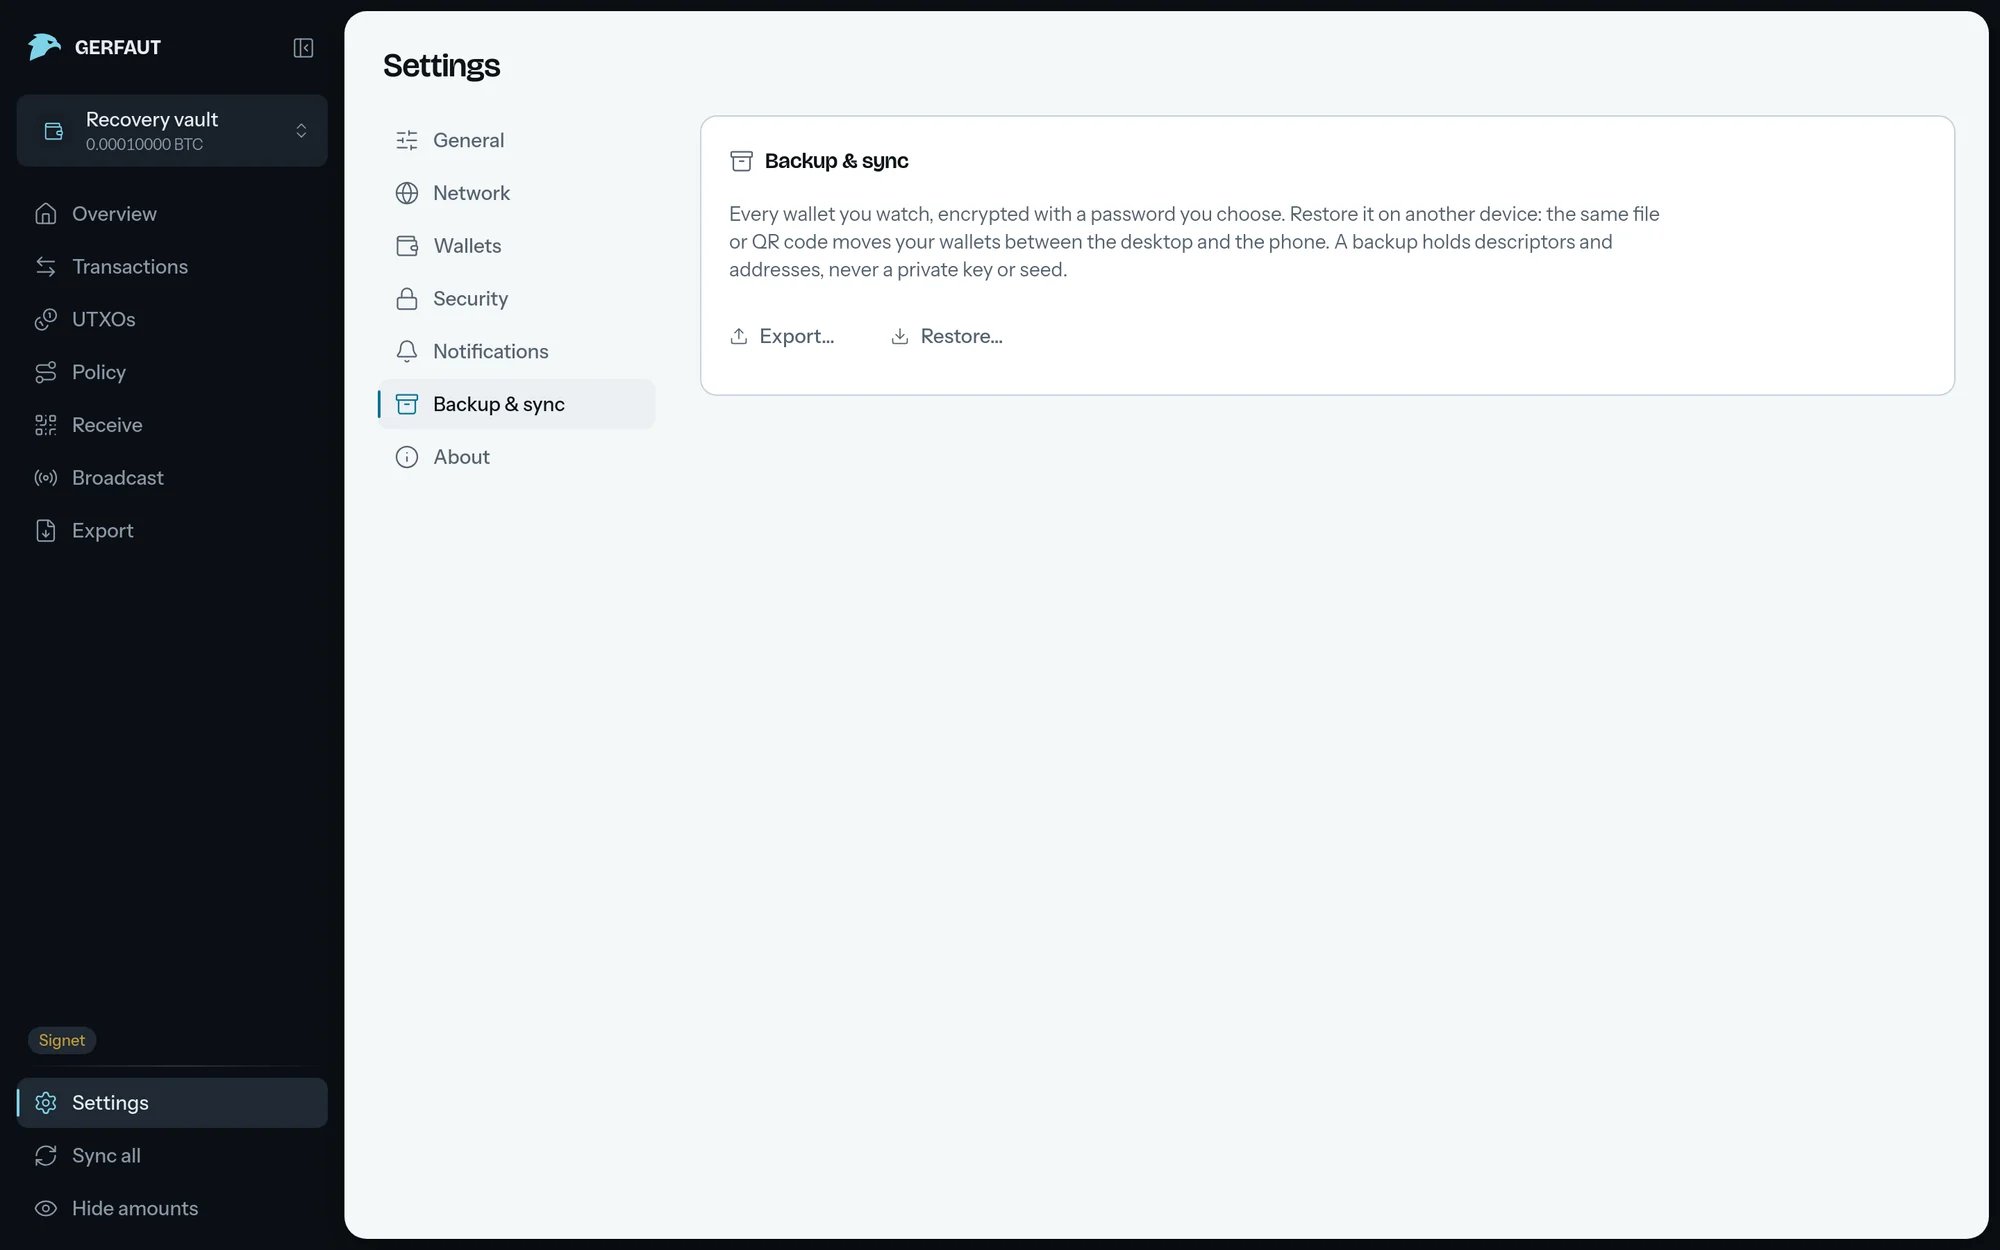The image size is (2000, 1250).
Task: Open Policy page
Action: pyautogui.click(x=172, y=372)
